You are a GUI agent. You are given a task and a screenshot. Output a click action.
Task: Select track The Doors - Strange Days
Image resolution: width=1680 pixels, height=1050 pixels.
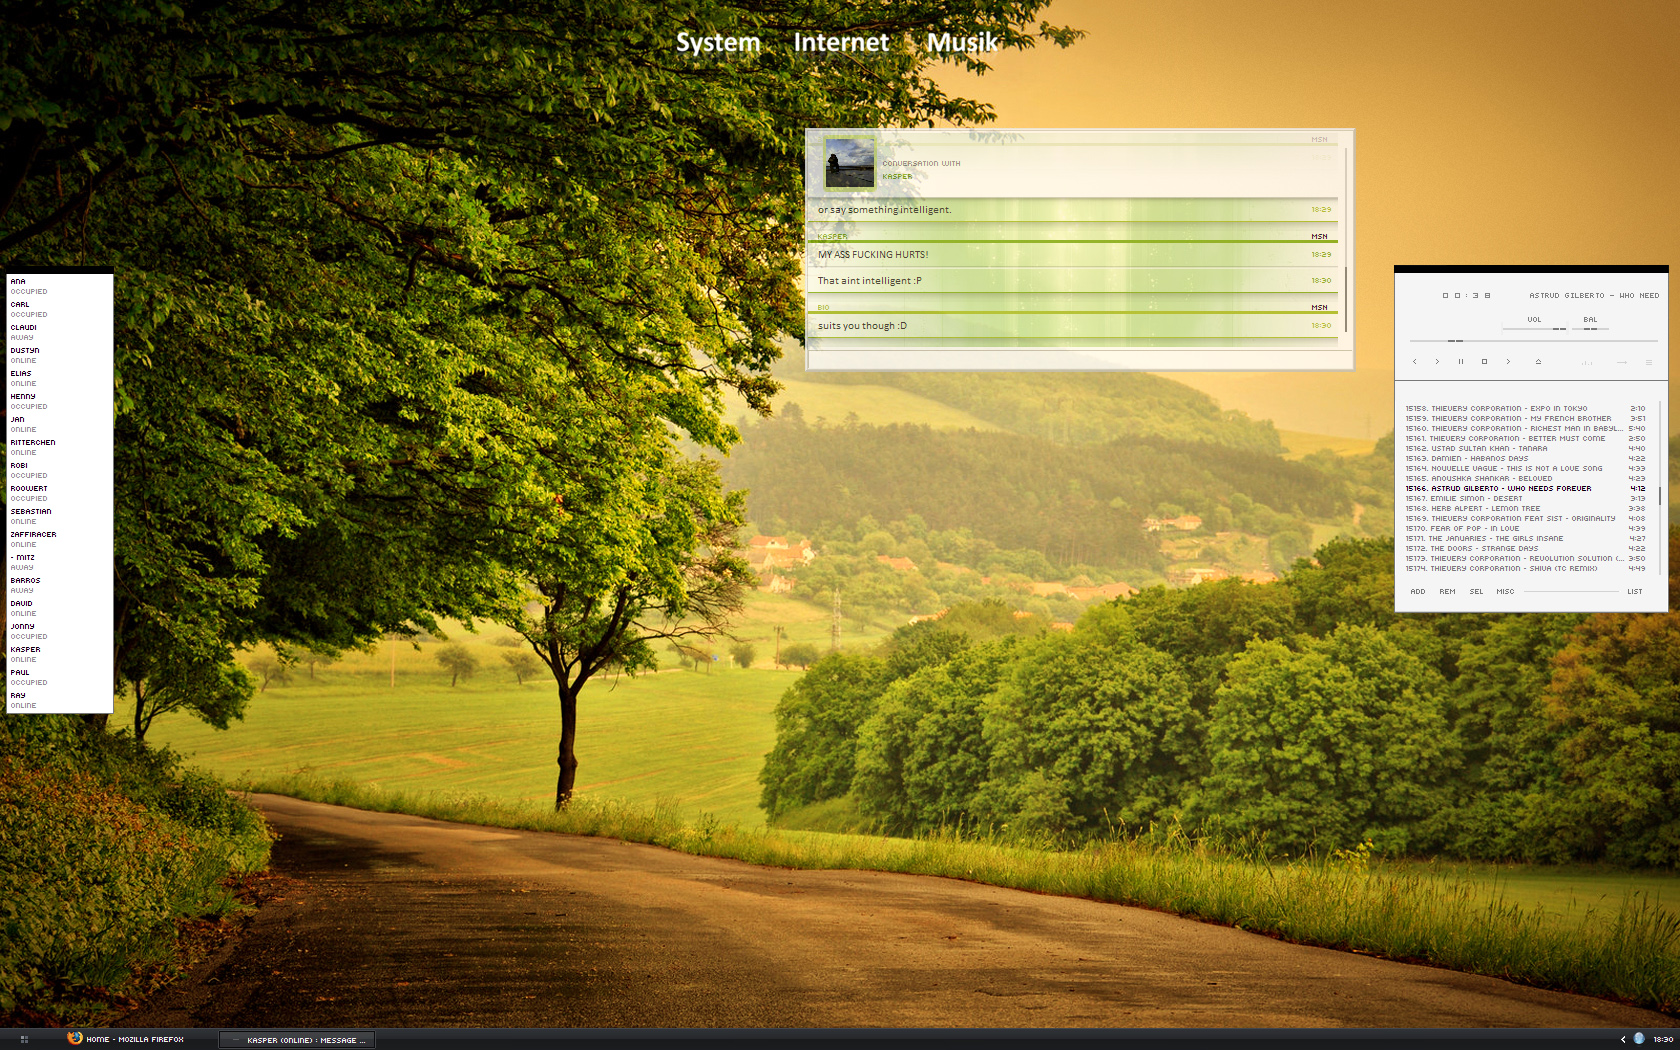pos(1525,549)
